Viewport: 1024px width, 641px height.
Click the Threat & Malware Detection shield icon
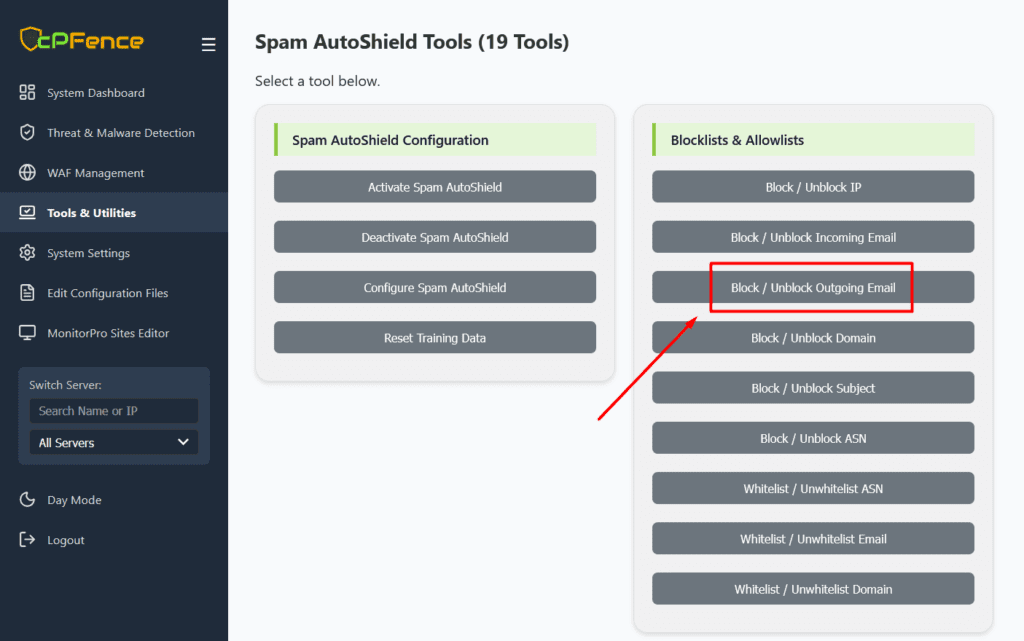[28, 133]
